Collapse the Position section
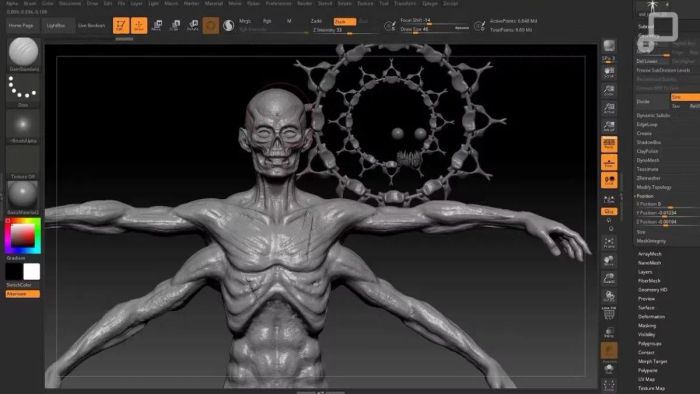The image size is (700, 394). pyautogui.click(x=645, y=196)
